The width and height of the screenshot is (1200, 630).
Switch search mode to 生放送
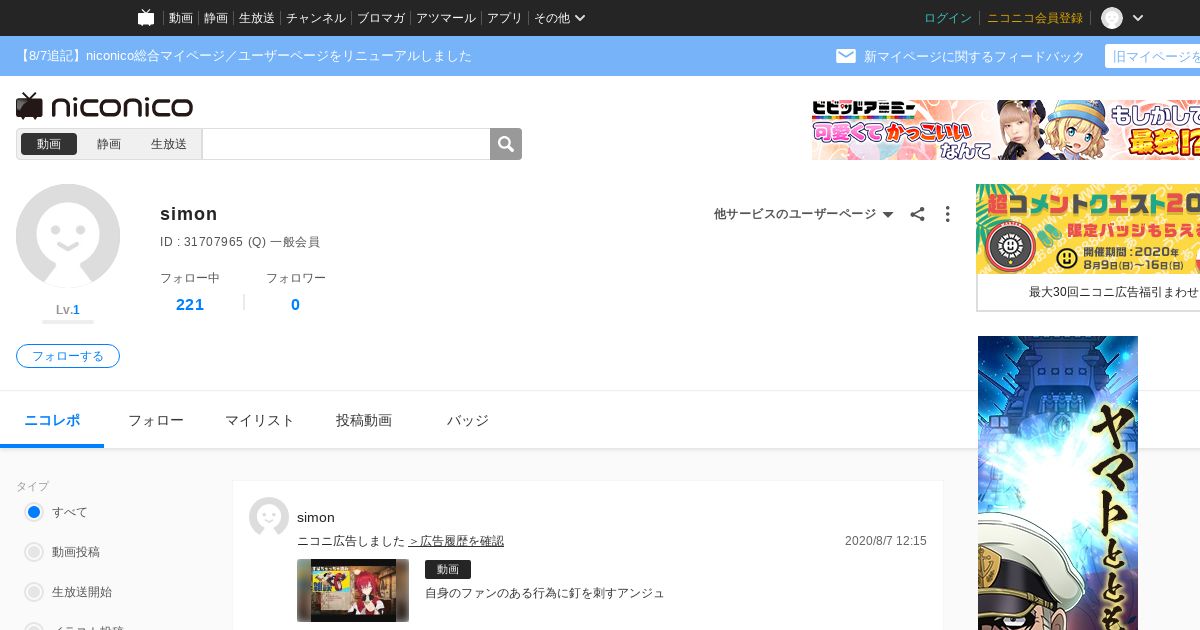point(169,144)
